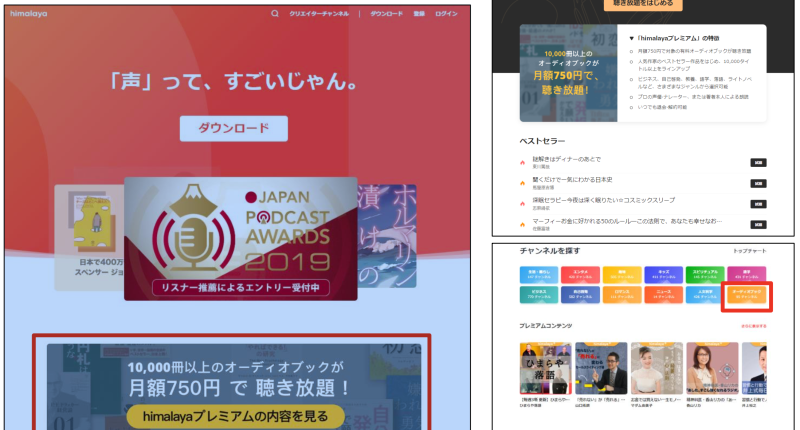Click the search magnifier icon in header
Viewport: 800px width, 430px height.
tap(275, 14)
